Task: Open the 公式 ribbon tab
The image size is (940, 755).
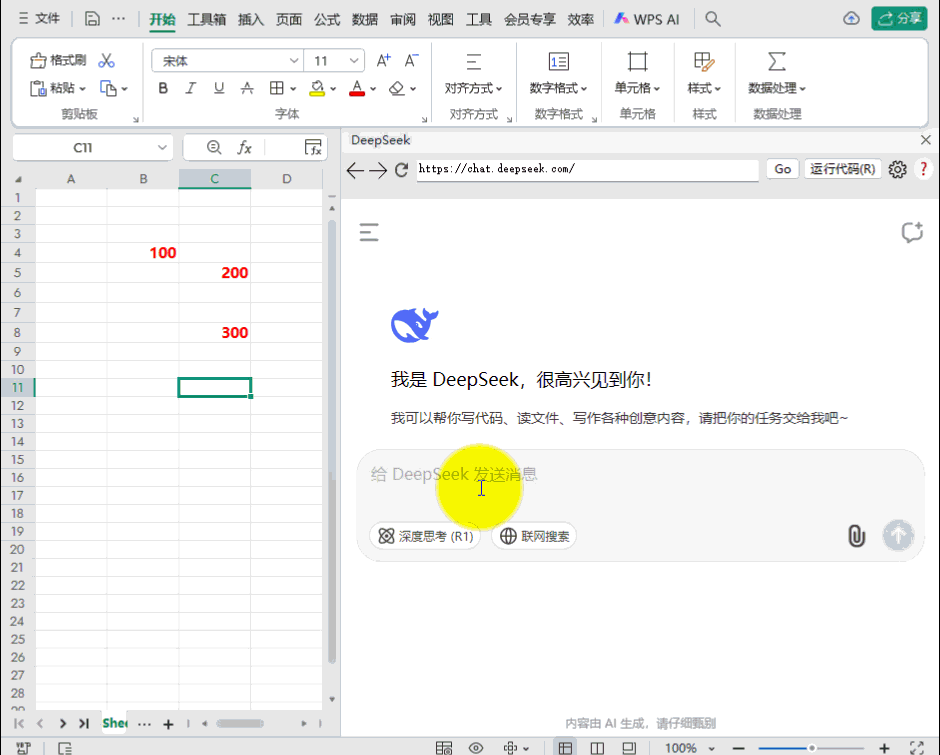Action: click(327, 19)
